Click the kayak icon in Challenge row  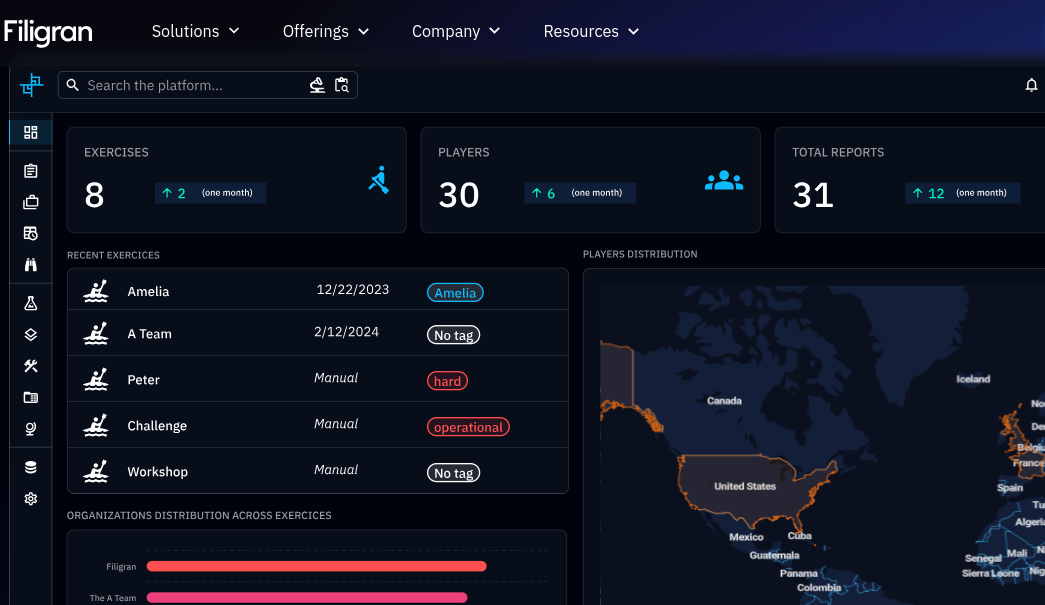tap(96, 425)
